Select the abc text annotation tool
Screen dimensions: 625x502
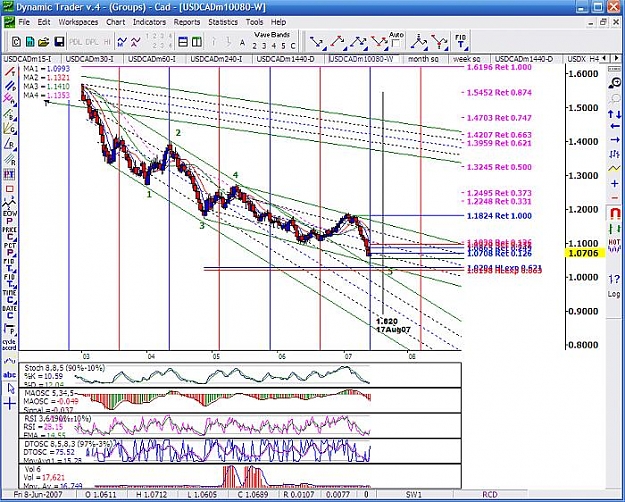point(10,375)
